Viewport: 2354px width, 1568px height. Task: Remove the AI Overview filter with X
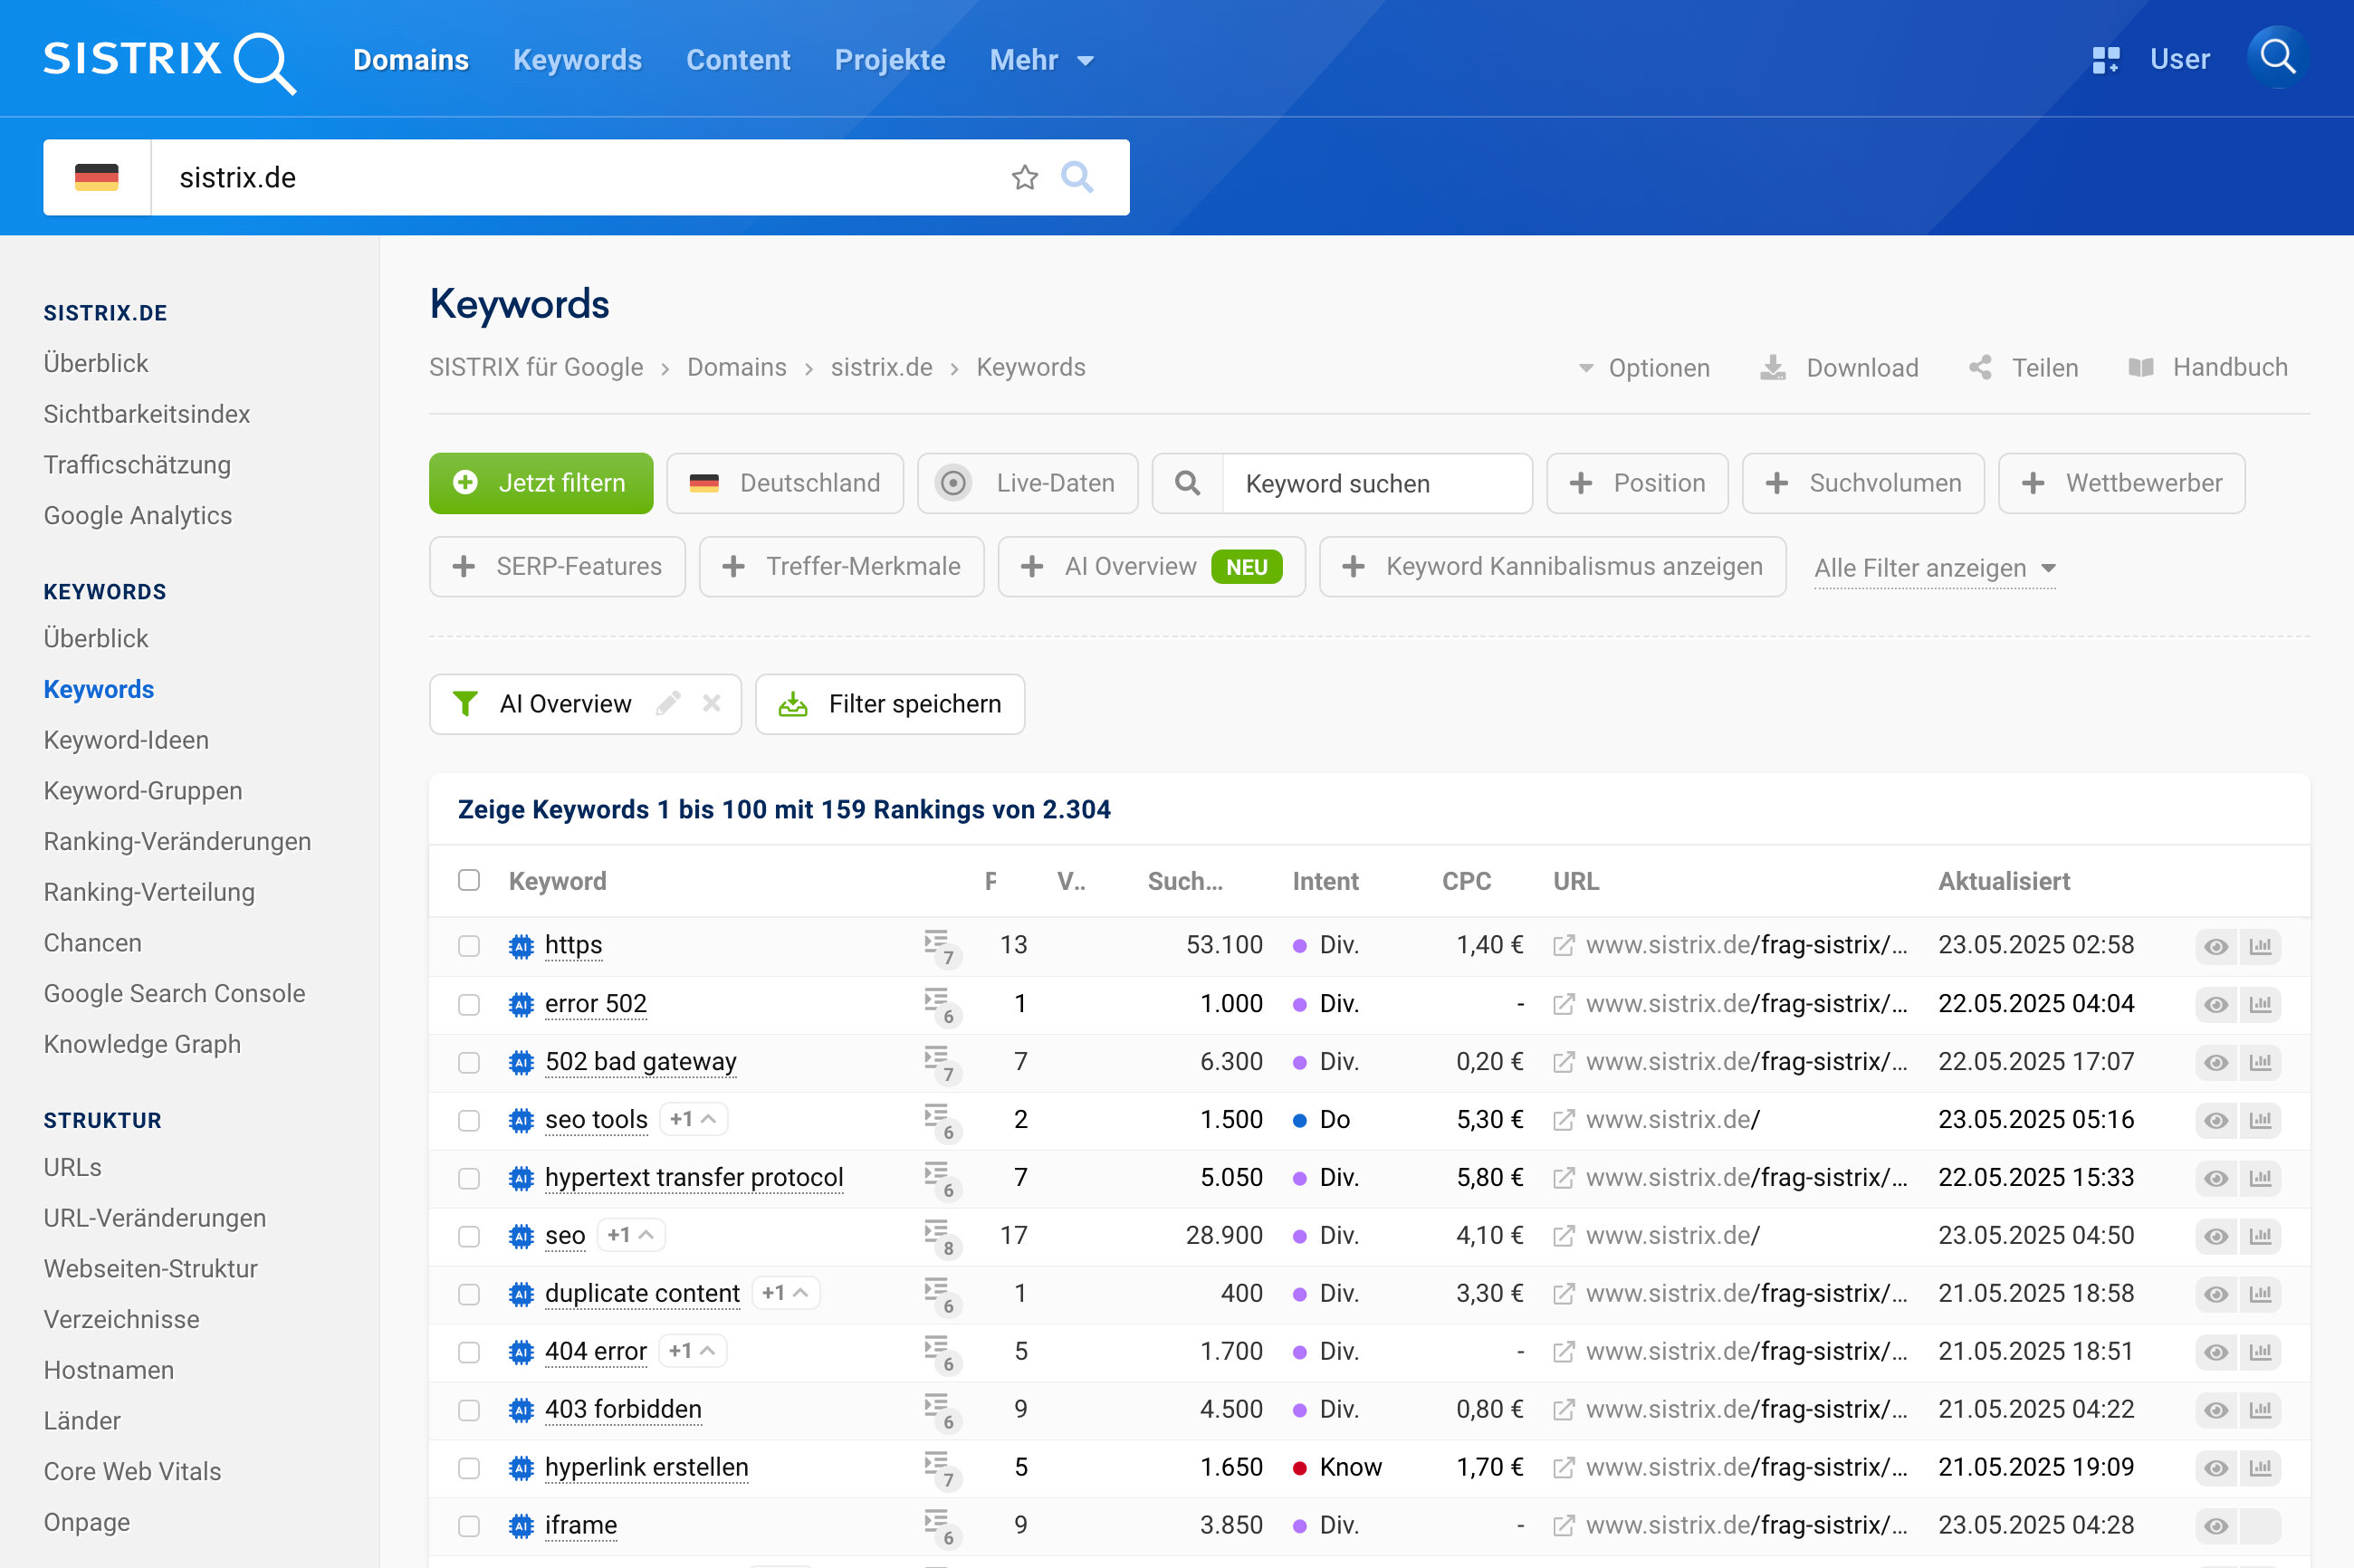tap(711, 703)
